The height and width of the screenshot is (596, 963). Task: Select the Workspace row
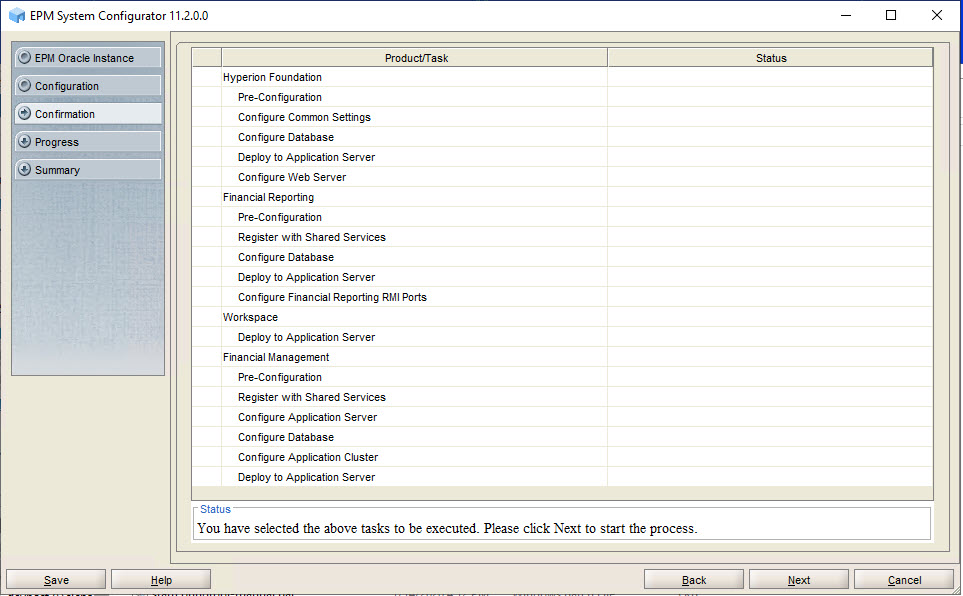coord(562,317)
